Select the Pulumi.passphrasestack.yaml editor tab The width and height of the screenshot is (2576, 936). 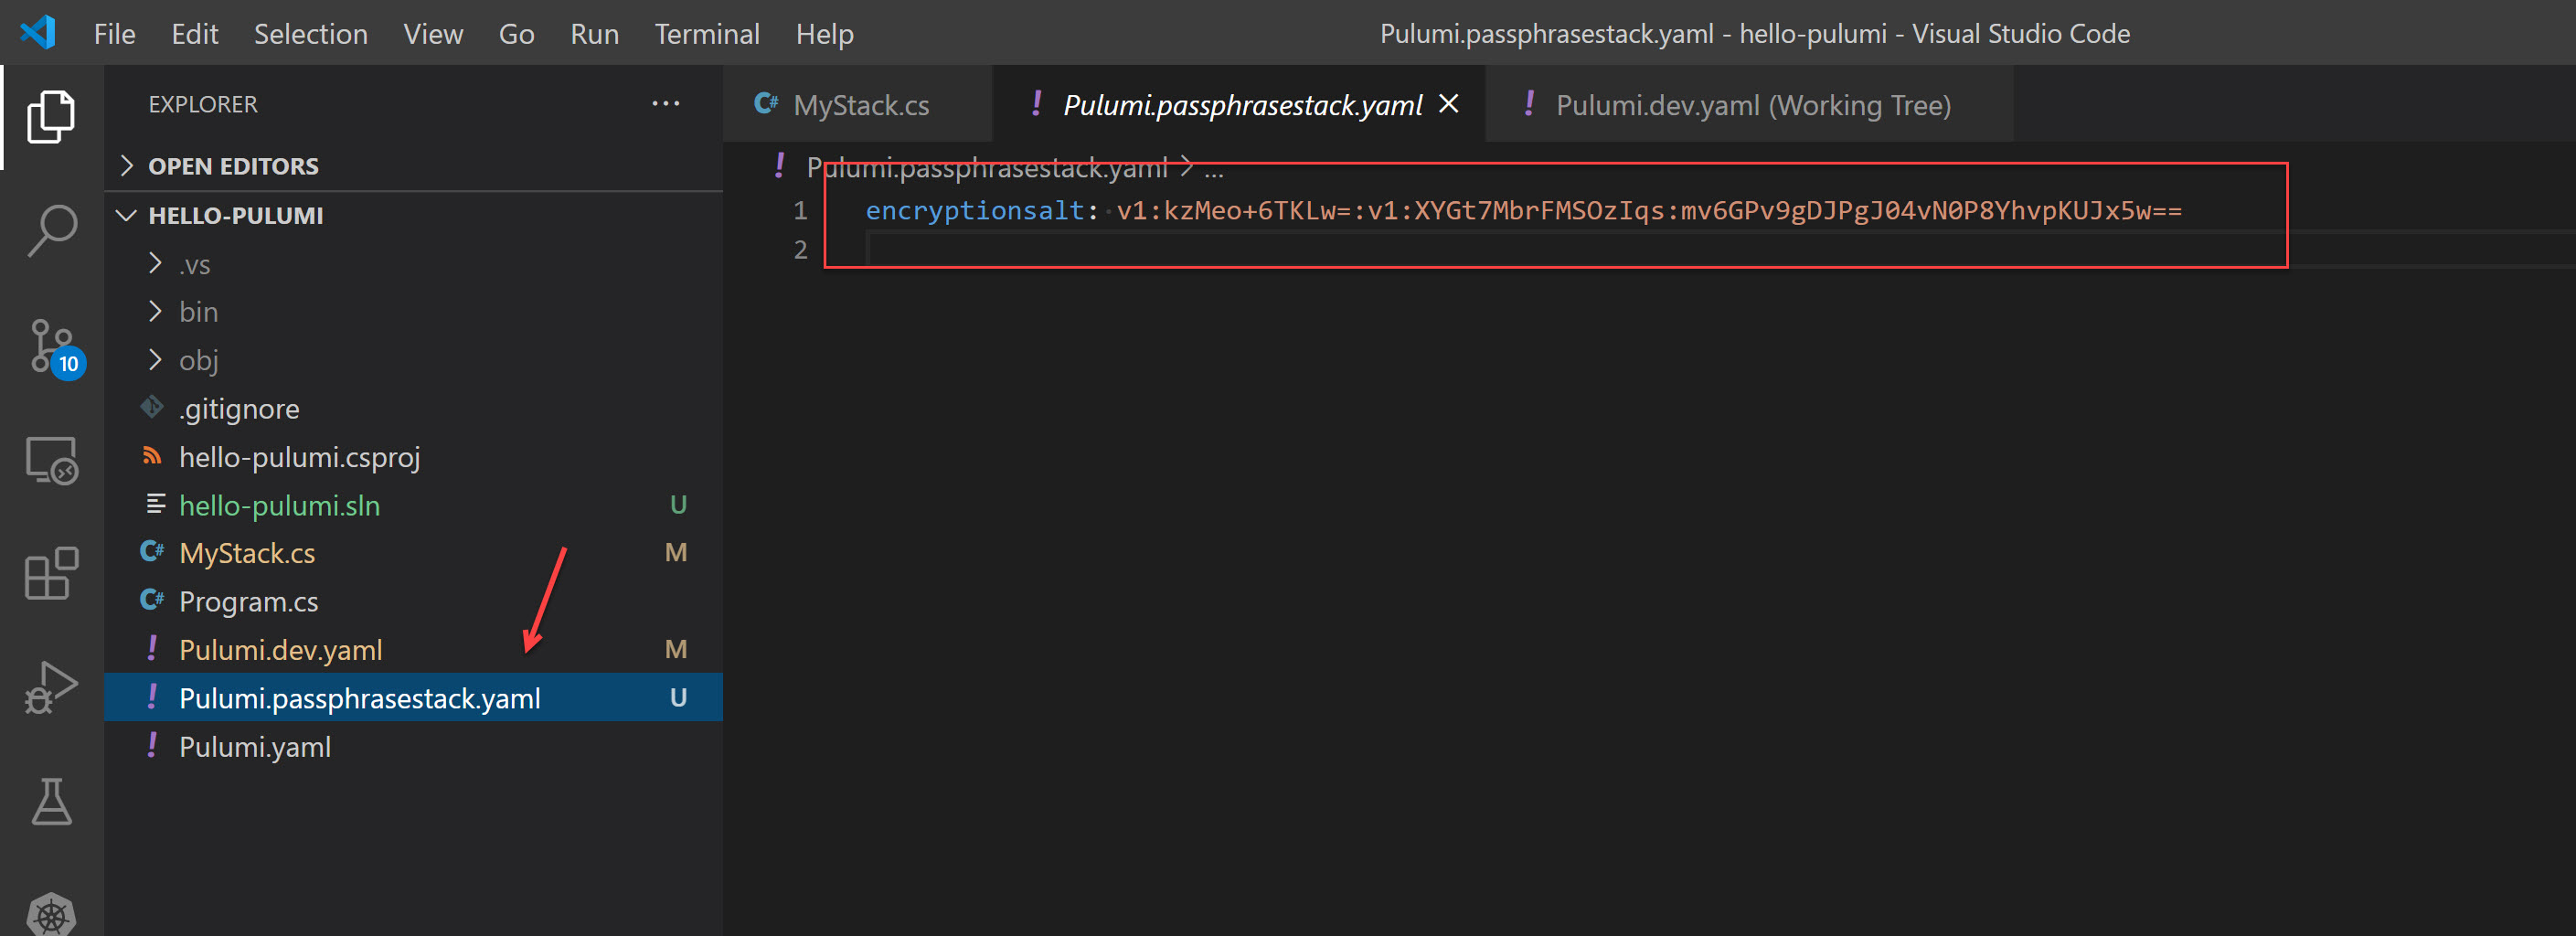point(1240,104)
